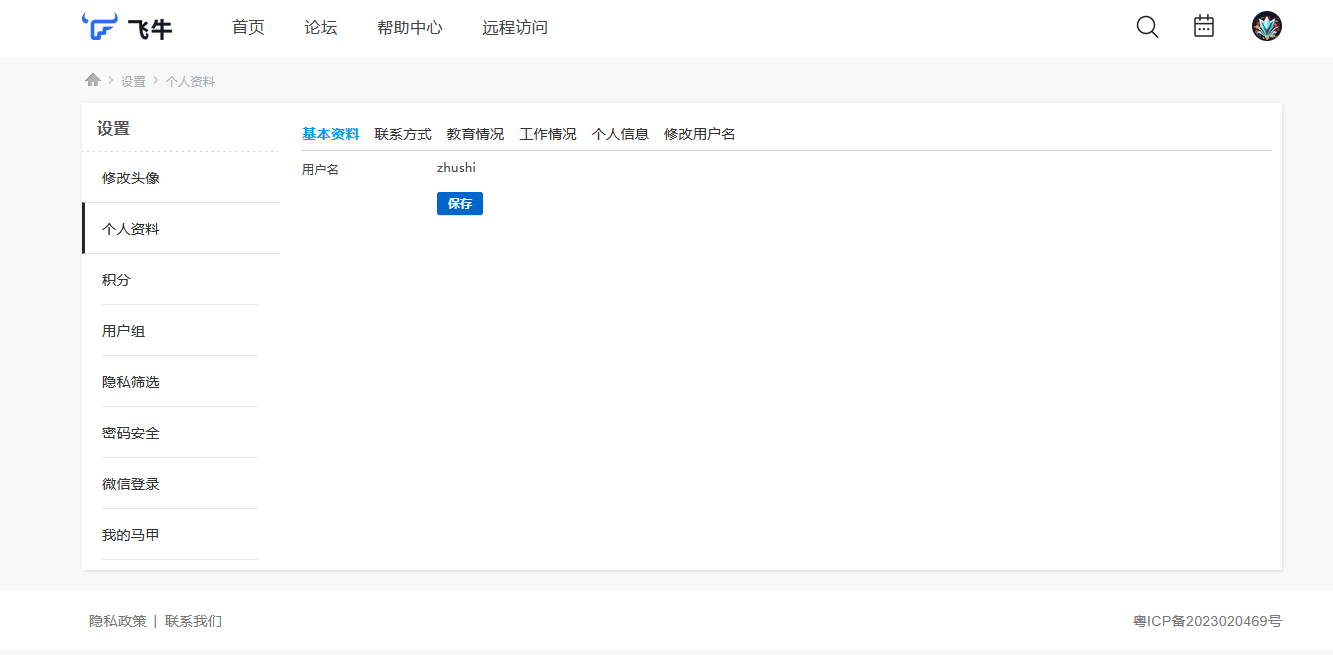
Task: Click the 用户名 field label
Action: pos(320,170)
